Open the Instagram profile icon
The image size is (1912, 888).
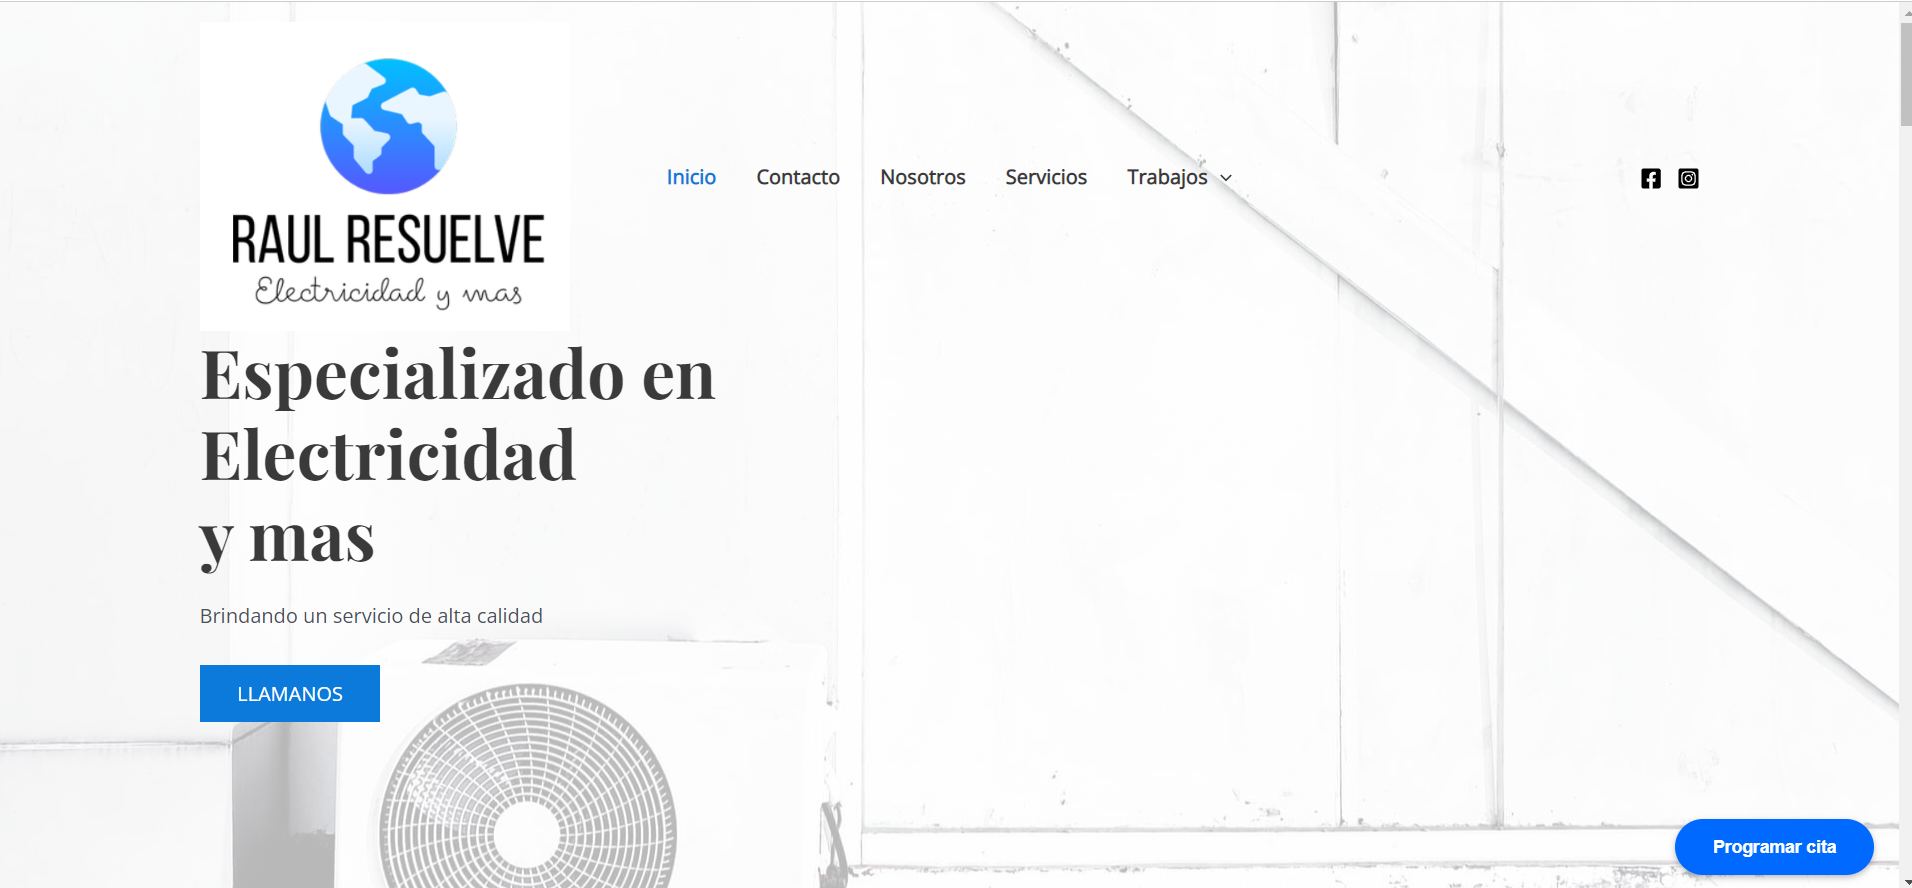click(x=1688, y=178)
